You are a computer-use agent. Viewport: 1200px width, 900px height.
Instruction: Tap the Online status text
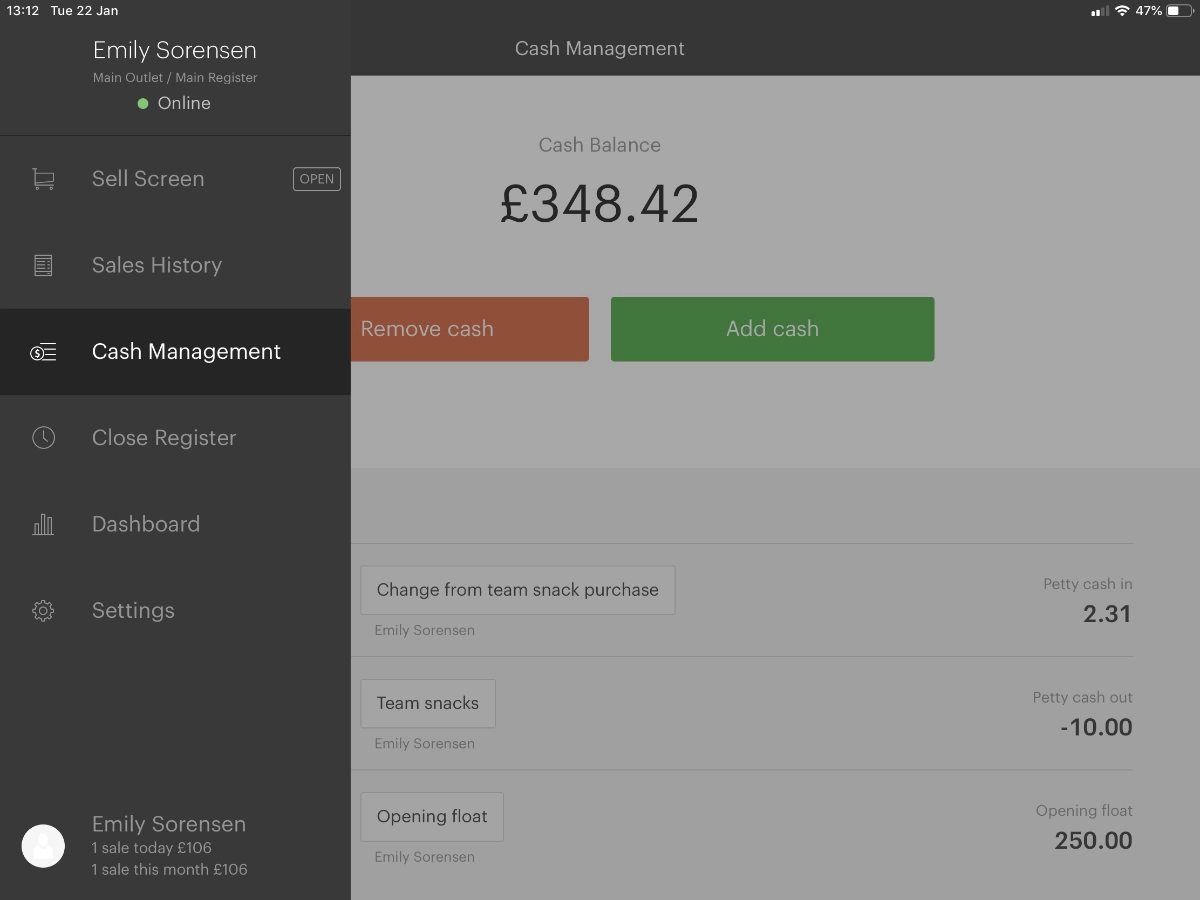(x=184, y=103)
